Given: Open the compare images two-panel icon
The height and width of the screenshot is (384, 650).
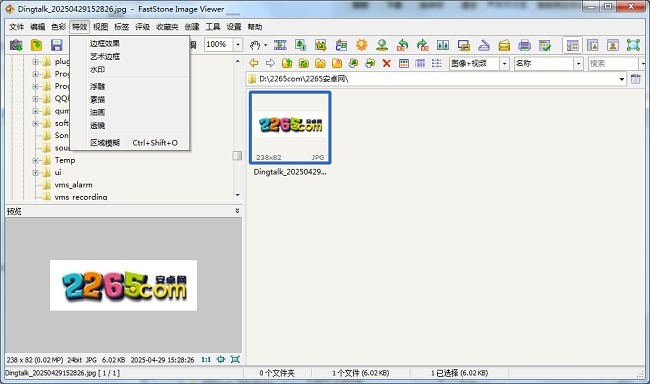Looking at the screenshot, I should 443,45.
